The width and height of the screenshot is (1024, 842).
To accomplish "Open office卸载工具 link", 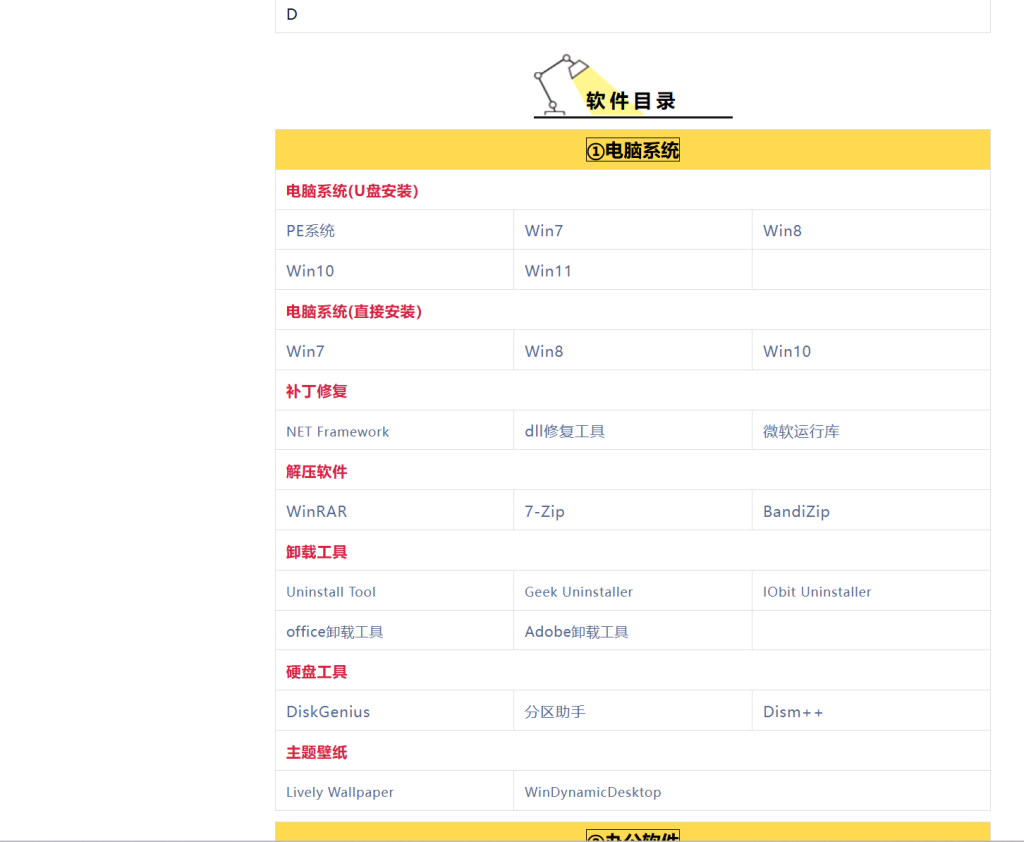I will [x=335, y=632].
